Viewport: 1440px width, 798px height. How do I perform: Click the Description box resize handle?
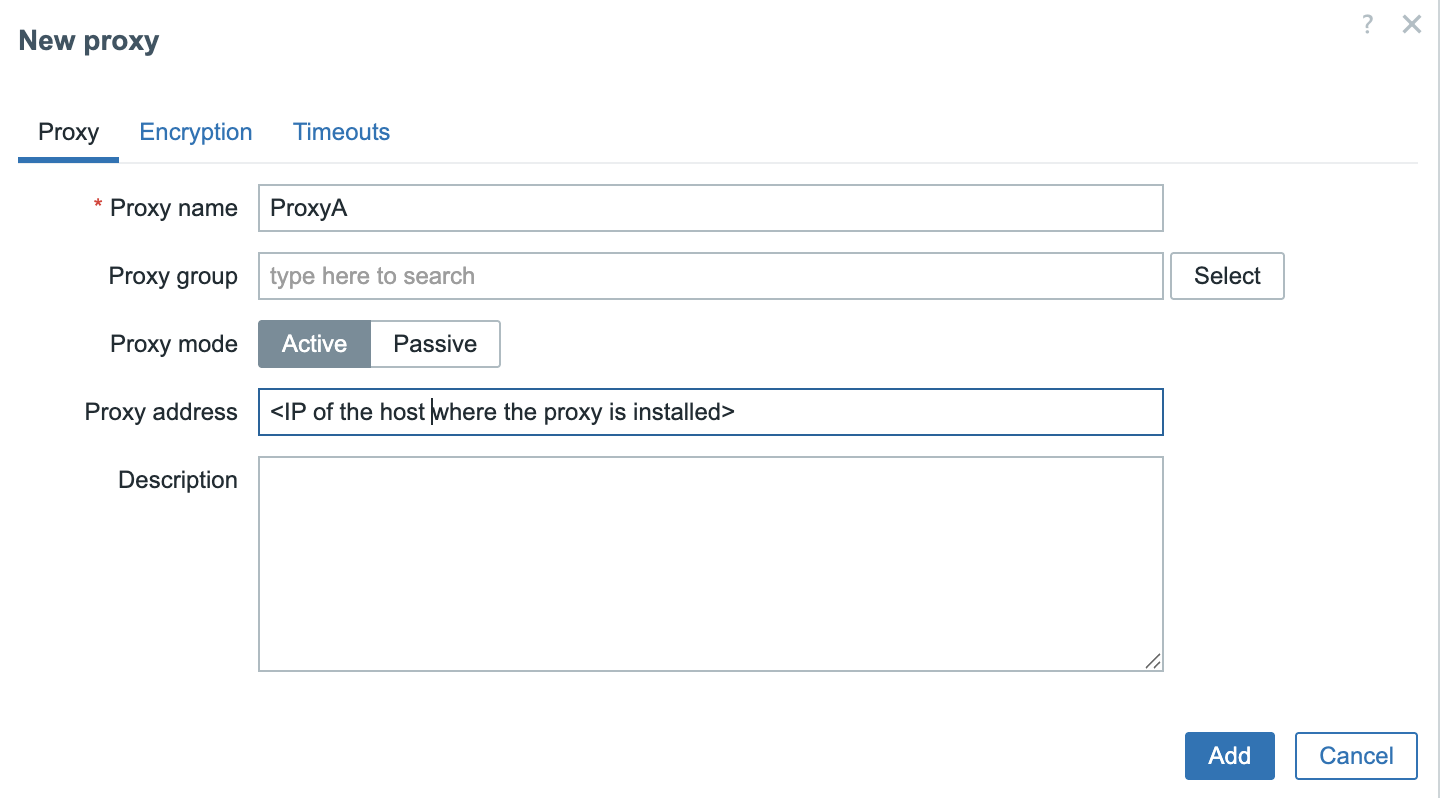(x=1153, y=661)
